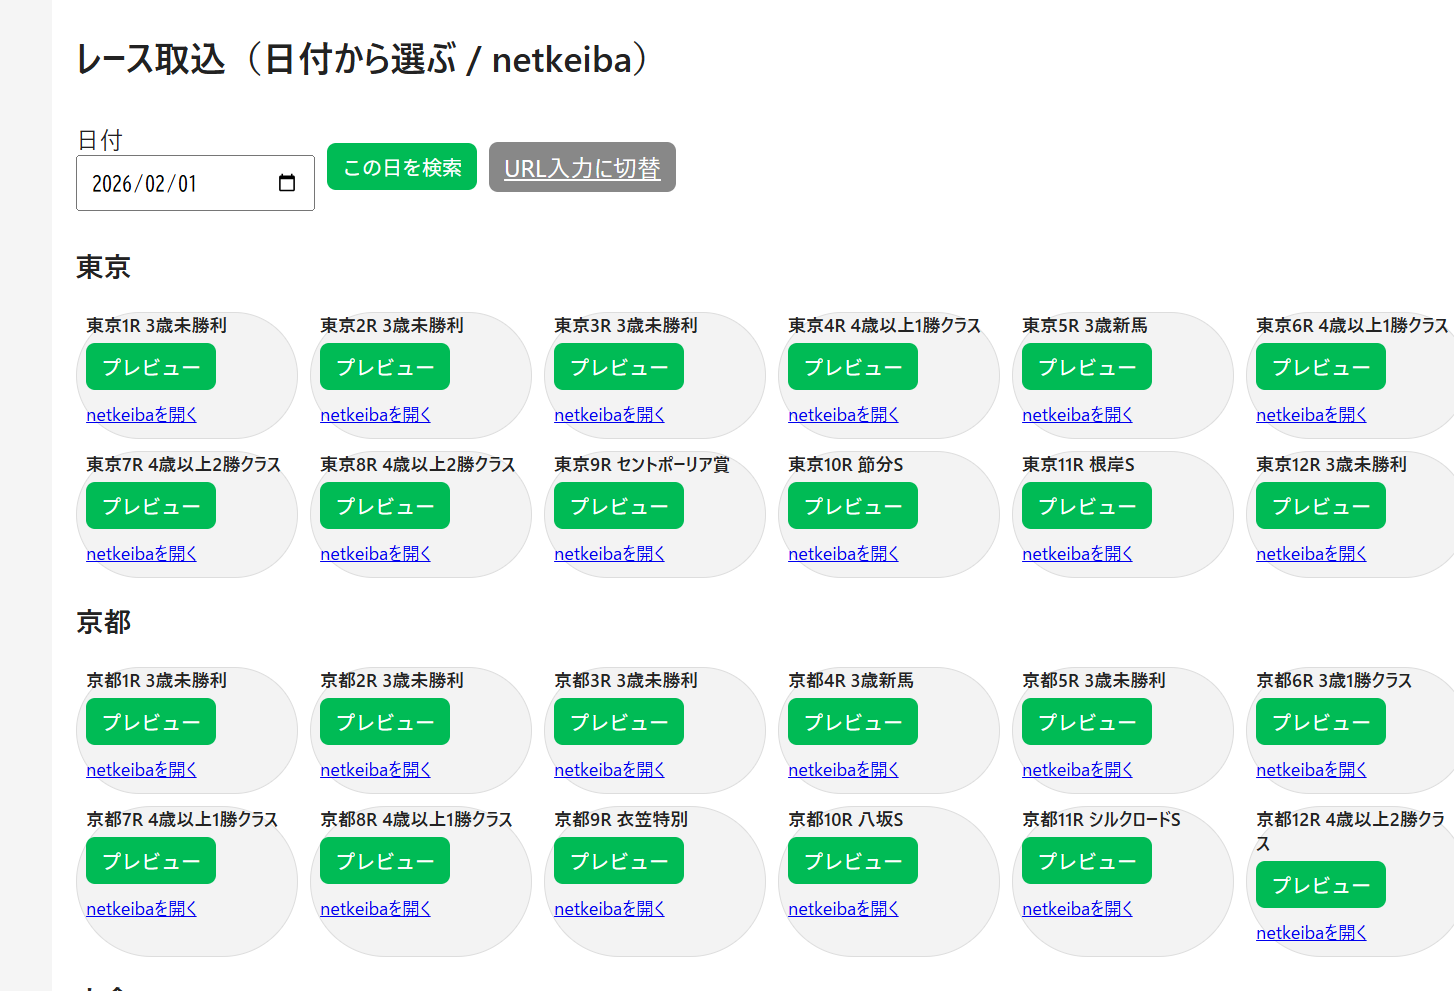Preview the 京都11R シルクロードS race

(x=1087, y=861)
